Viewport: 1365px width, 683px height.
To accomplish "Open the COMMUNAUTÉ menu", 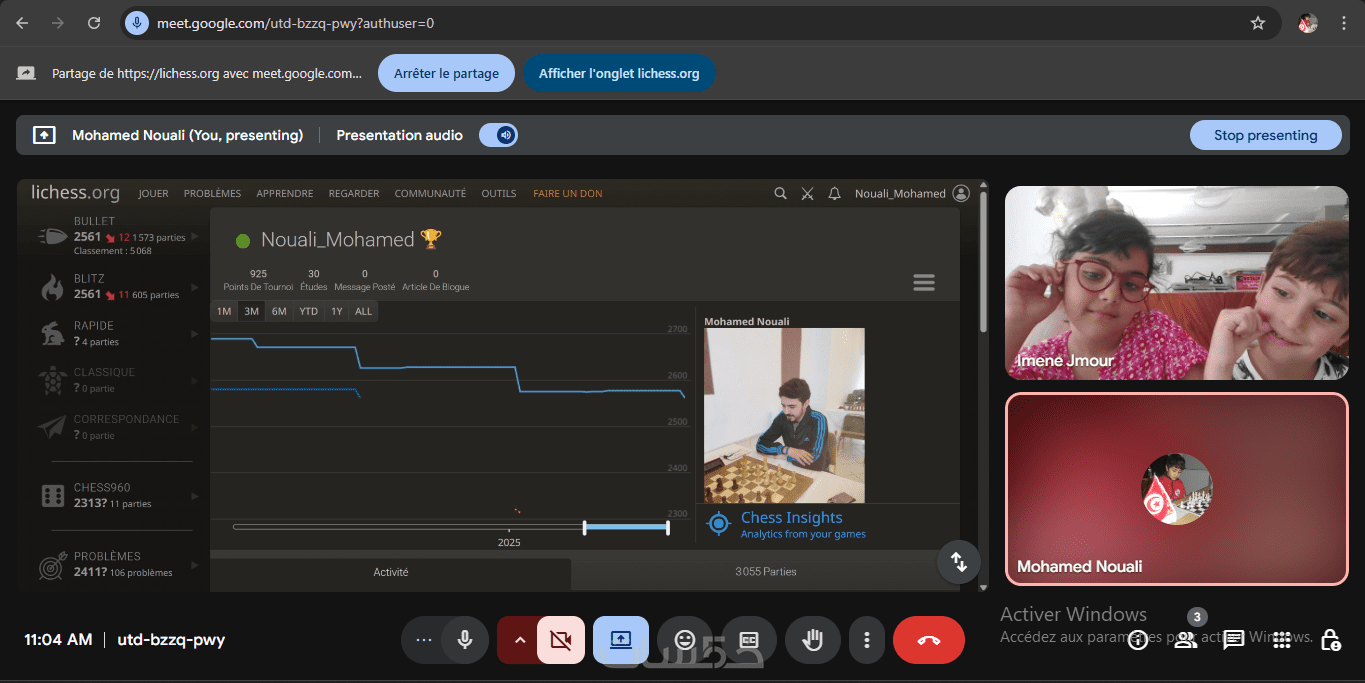I will click(x=430, y=194).
